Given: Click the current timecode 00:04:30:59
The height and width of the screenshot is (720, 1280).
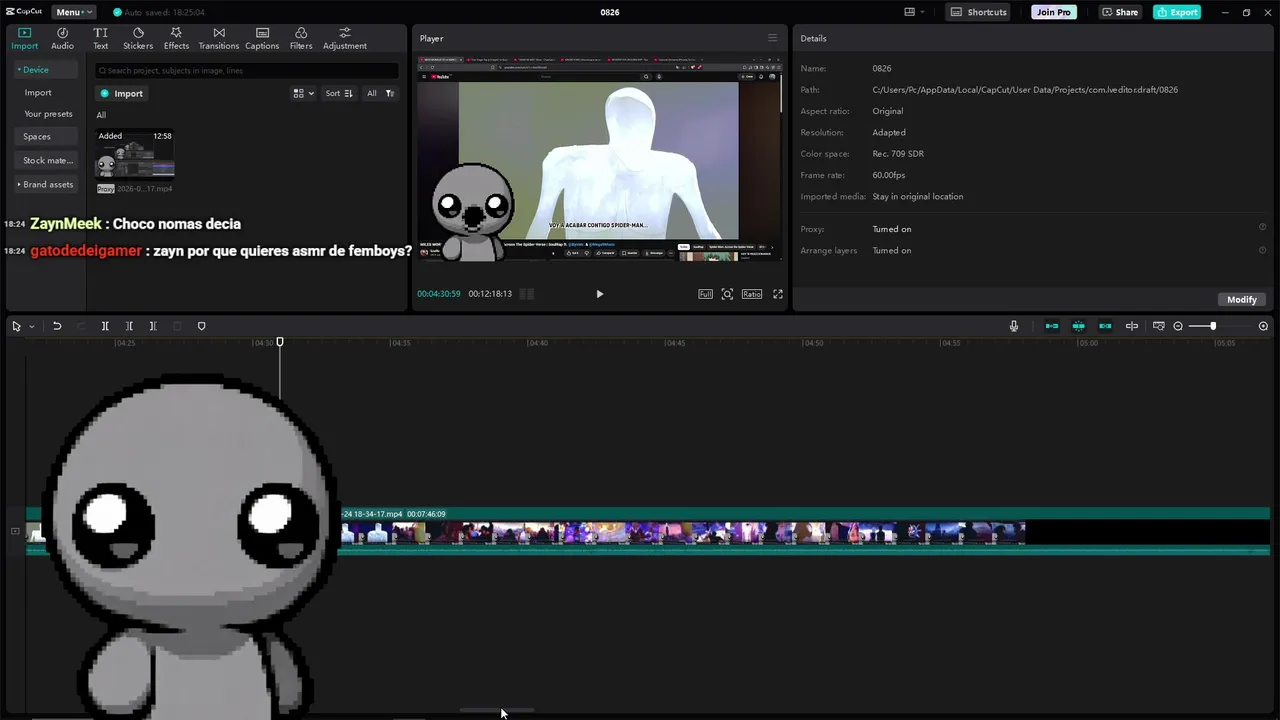Looking at the screenshot, I should (x=439, y=294).
